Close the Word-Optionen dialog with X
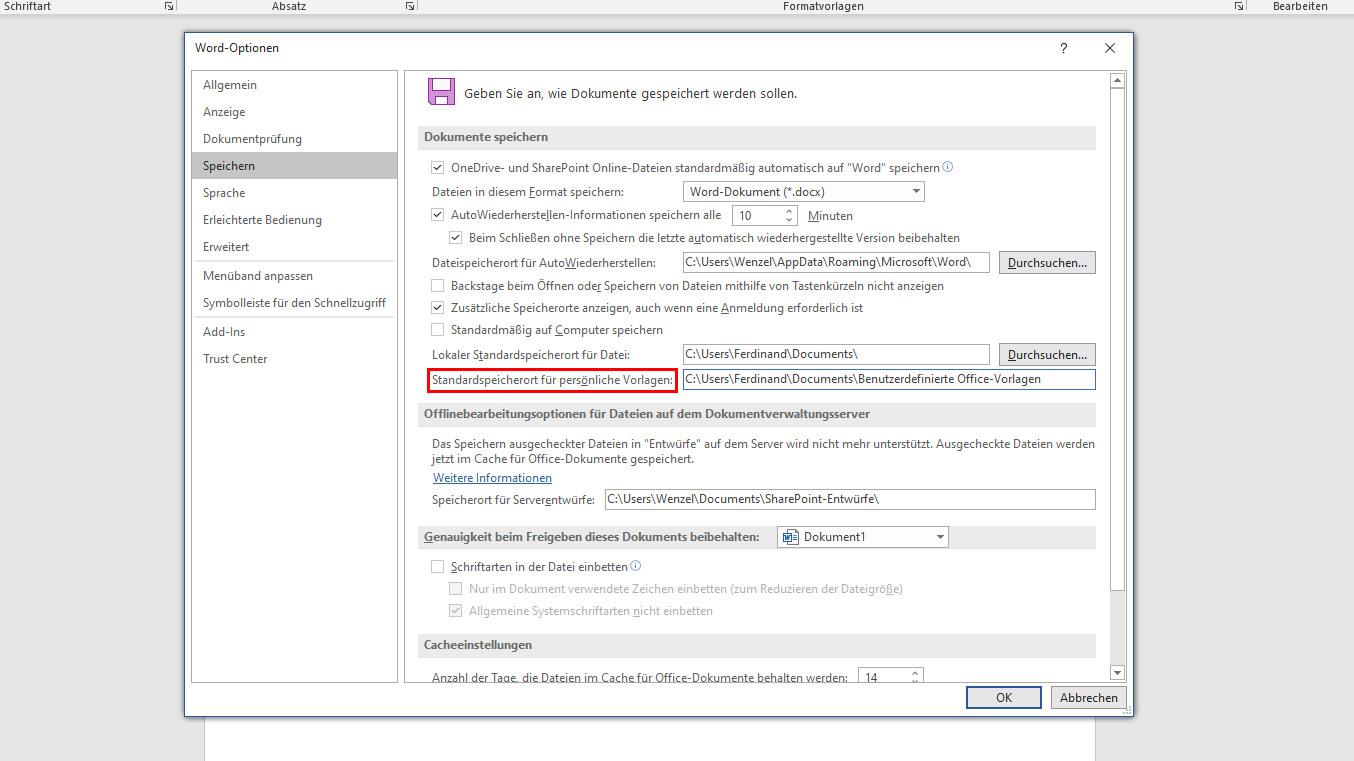The height and width of the screenshot is (761, 1354). (x=1110, y=48)
